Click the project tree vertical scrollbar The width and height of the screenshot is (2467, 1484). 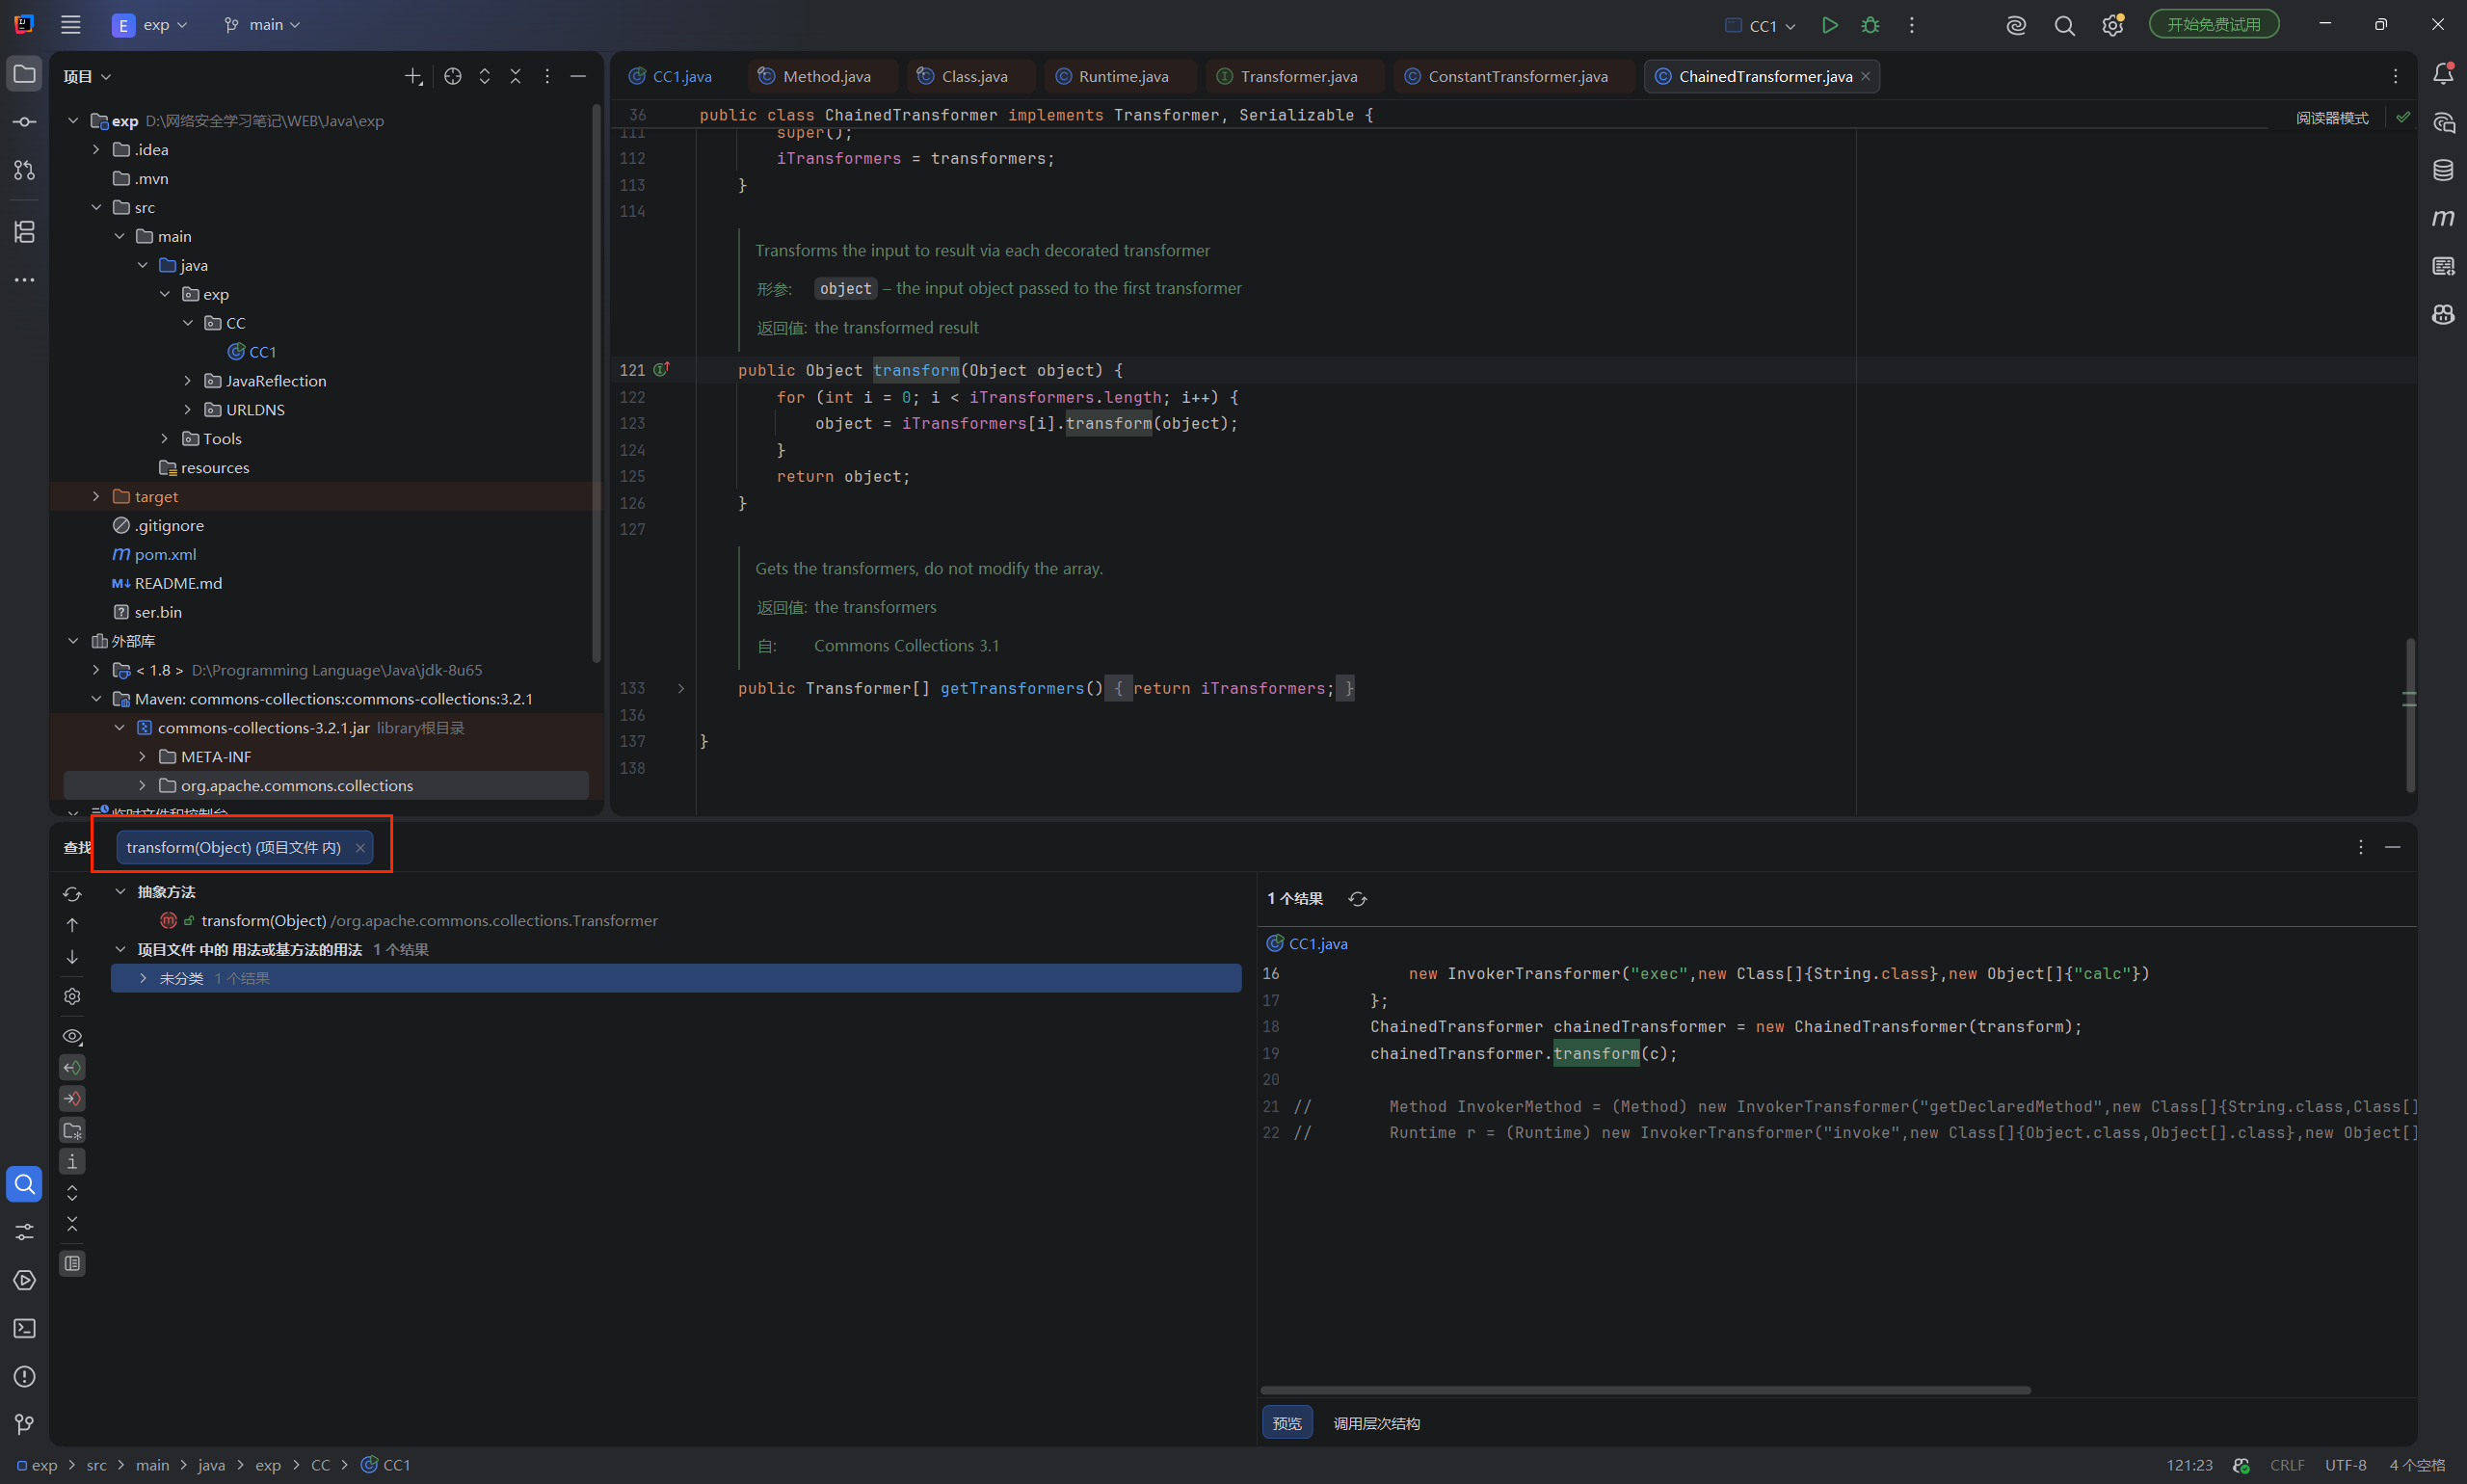[x=596, y=385]
